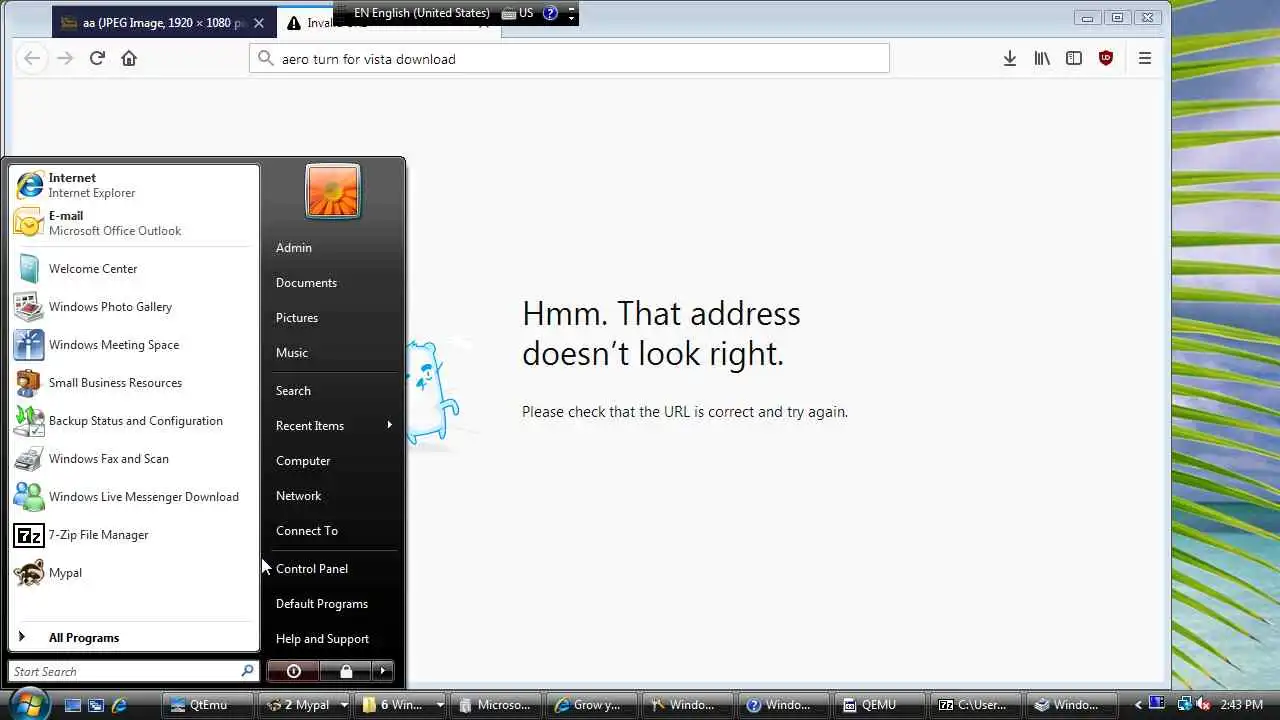1280x720 pixels.
Task: Go to browser home page
Action: point(129,58)
